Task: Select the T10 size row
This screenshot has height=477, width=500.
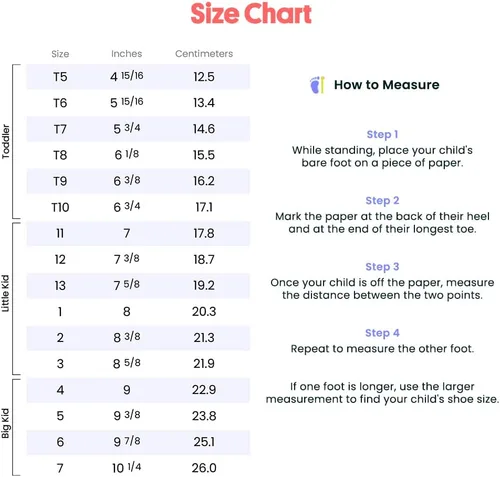Action: [138, 207]
